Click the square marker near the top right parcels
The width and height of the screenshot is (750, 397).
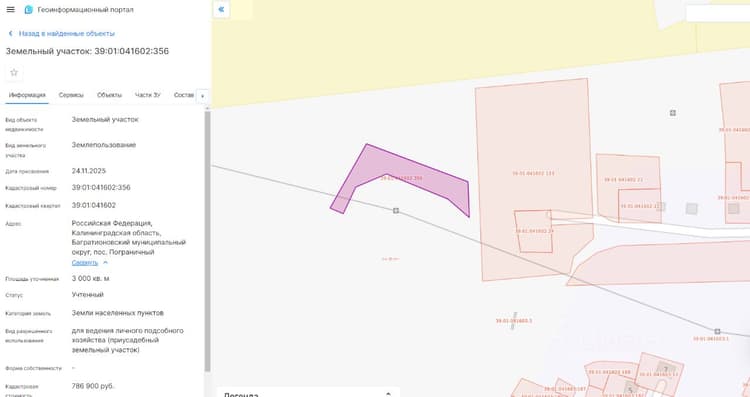(673, 113)
